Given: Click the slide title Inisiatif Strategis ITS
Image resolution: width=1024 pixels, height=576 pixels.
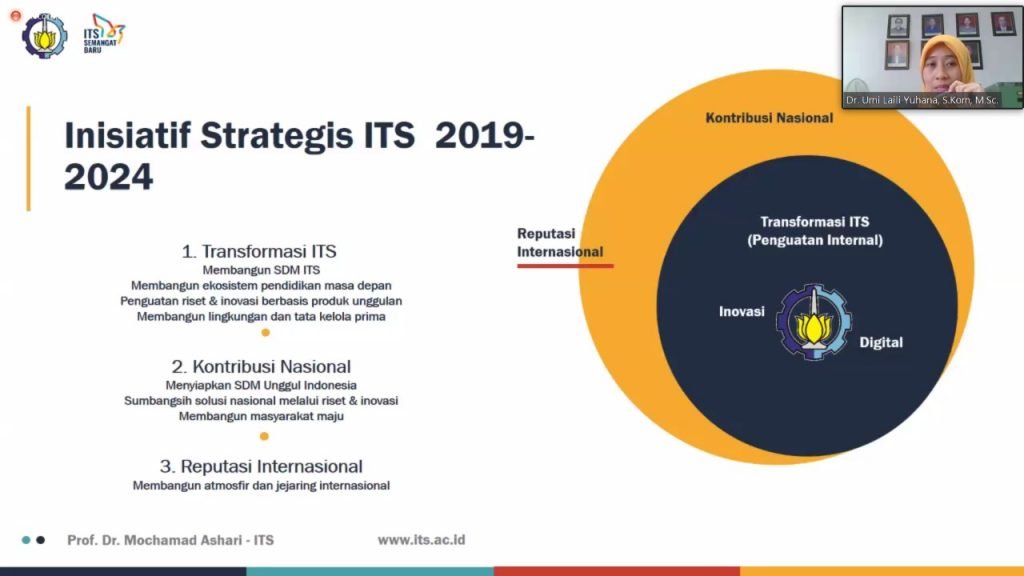Looking at the screenshot, I should point(300,156).
